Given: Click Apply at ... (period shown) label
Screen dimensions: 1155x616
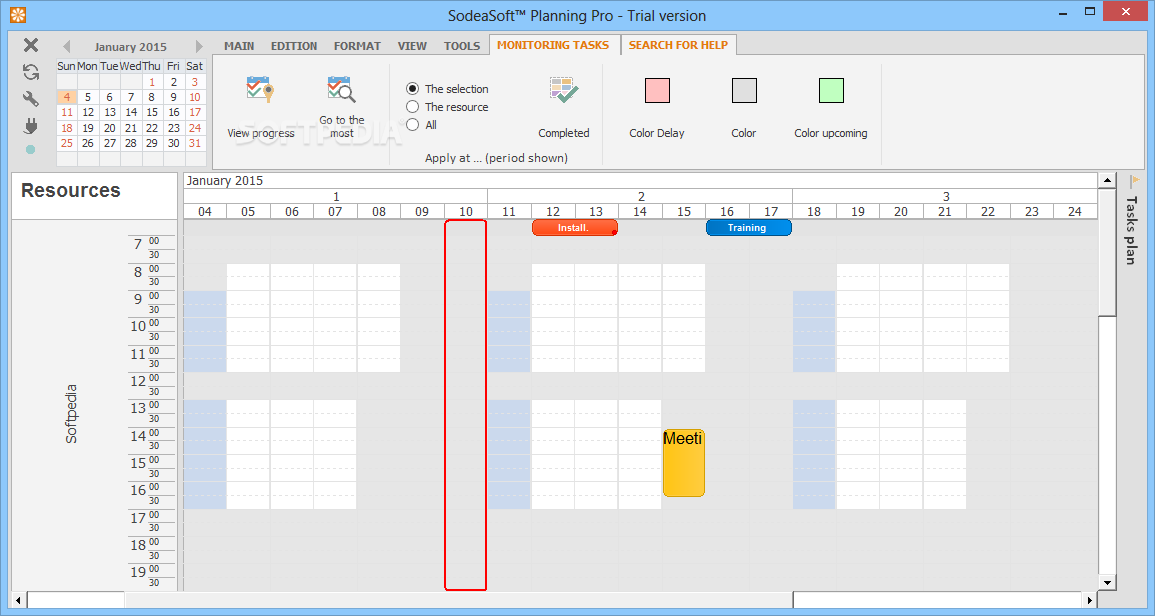Looking at the screenshot, I should coord(496,158).
